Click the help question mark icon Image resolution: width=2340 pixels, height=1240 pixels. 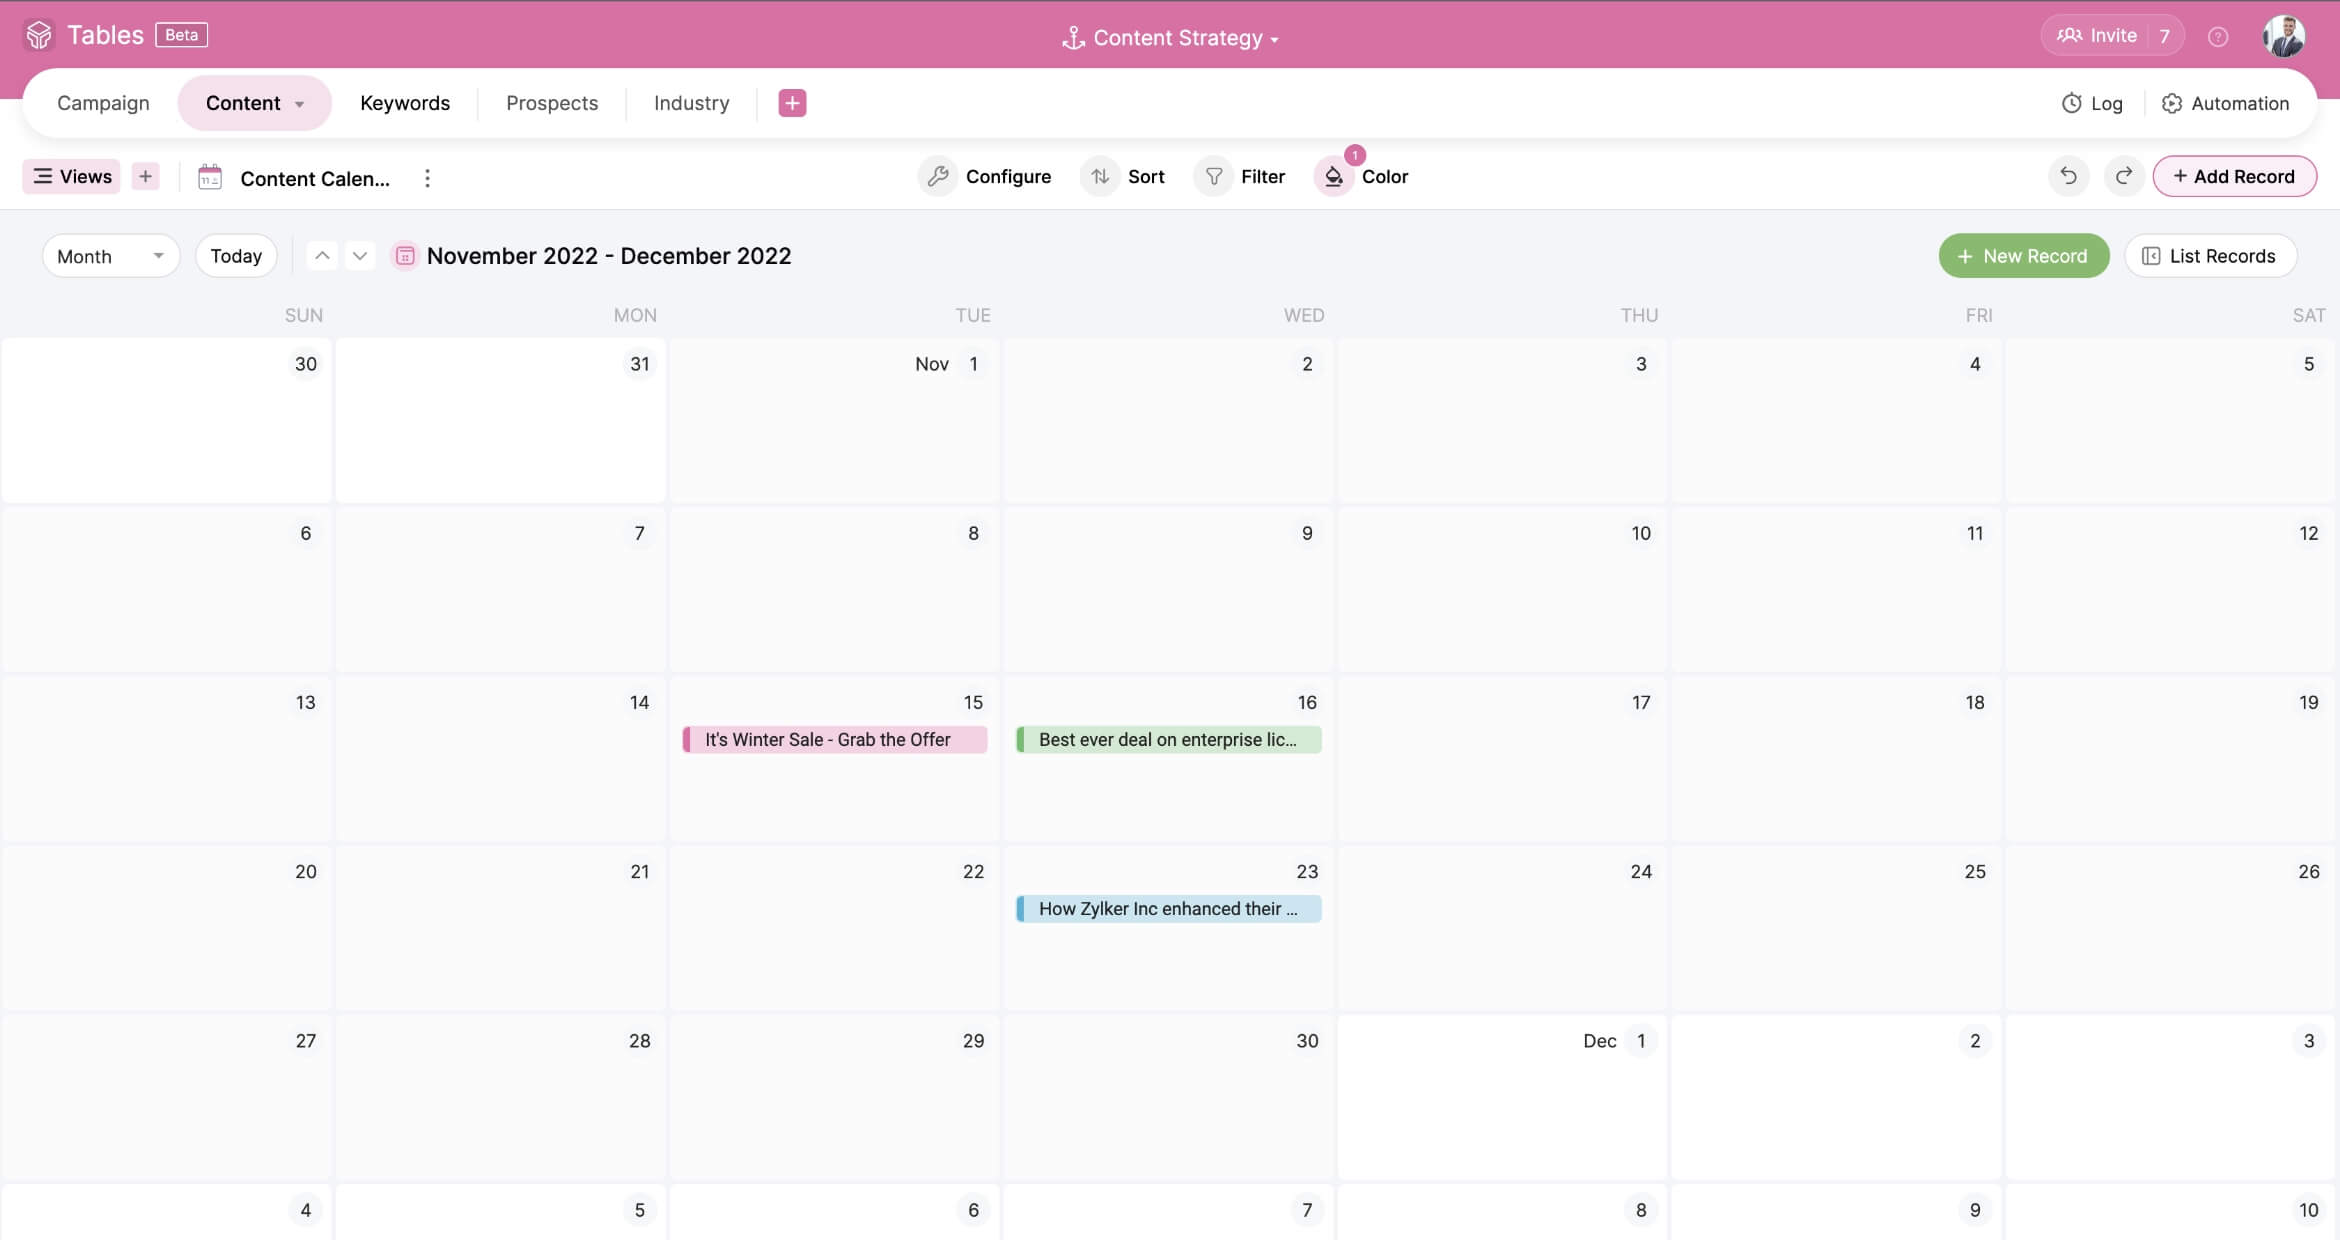click(2217, 37)
